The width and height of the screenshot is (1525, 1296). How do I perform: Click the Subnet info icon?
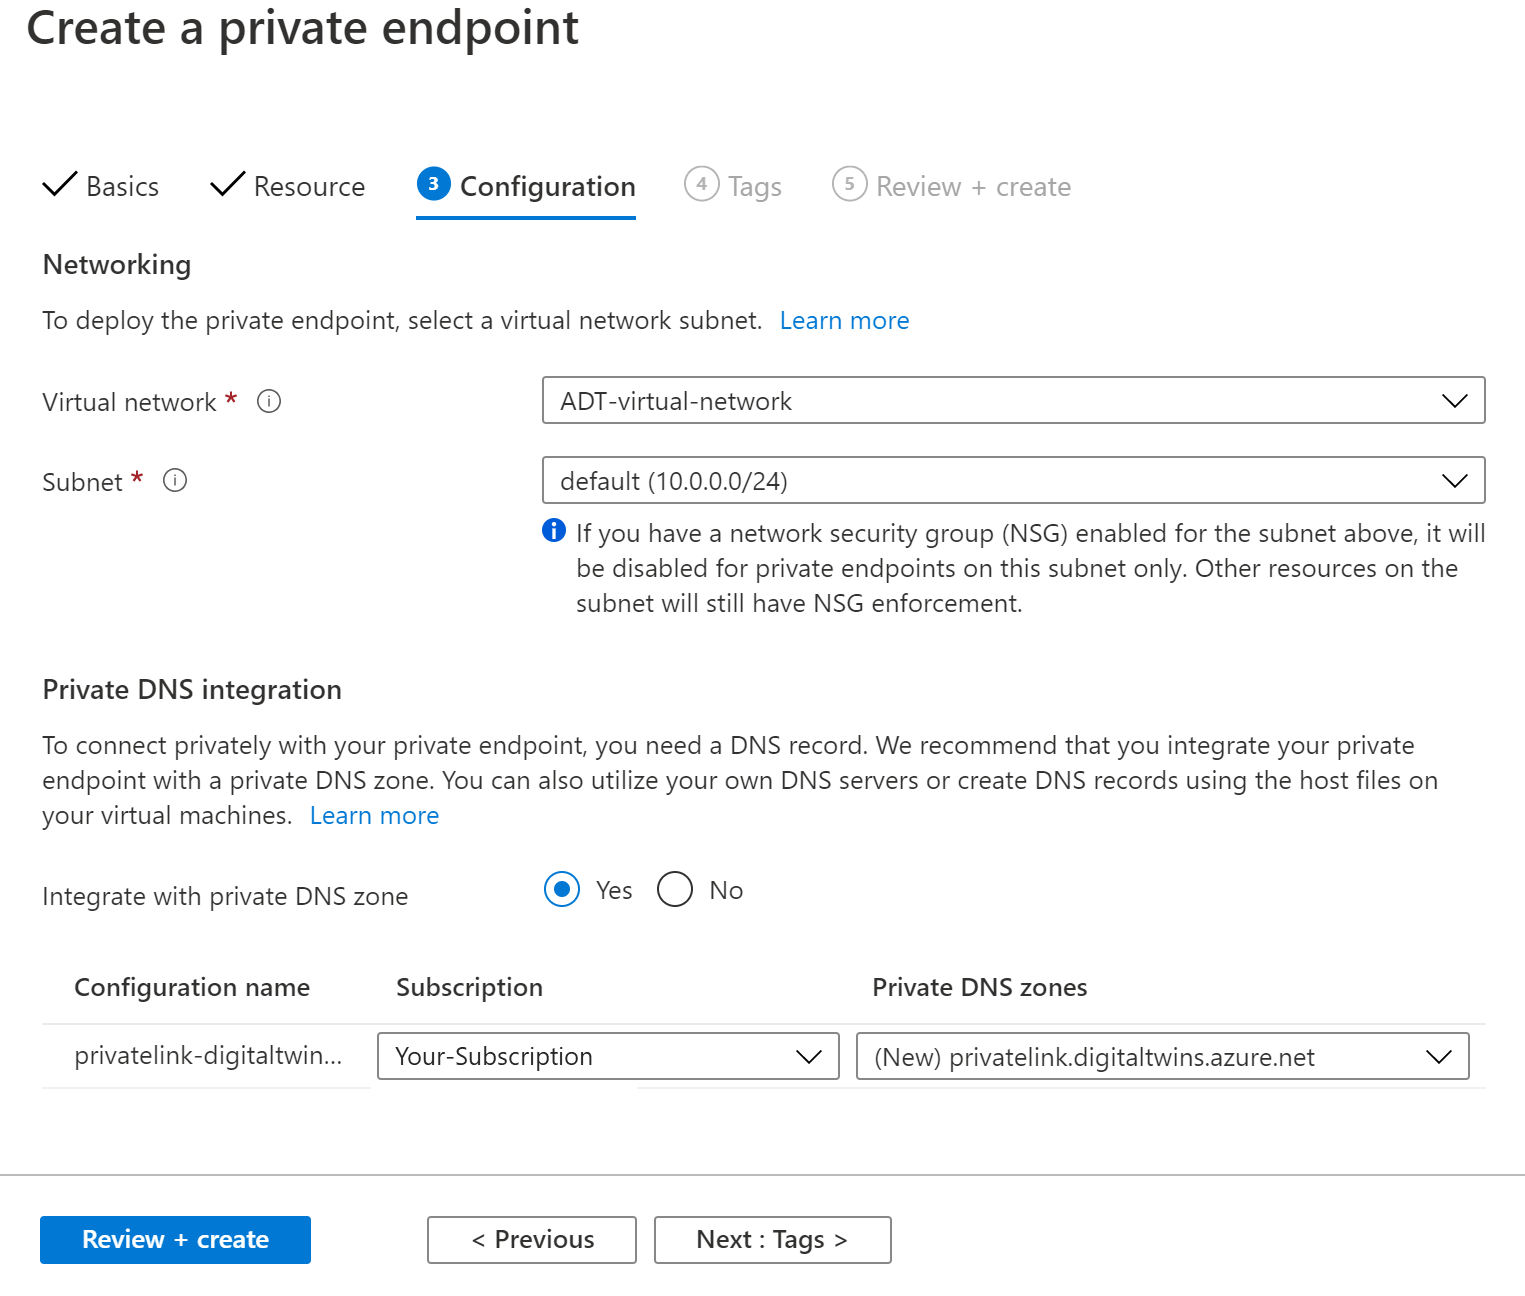(175, 481)
